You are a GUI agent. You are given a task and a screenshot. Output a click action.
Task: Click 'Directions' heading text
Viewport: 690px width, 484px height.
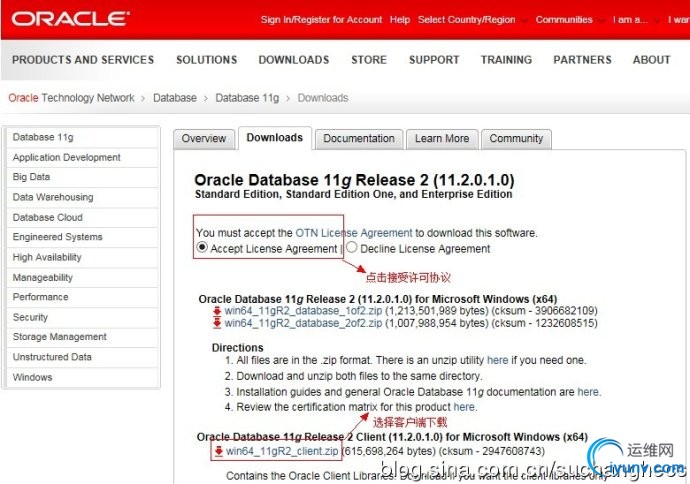point(238,348)
